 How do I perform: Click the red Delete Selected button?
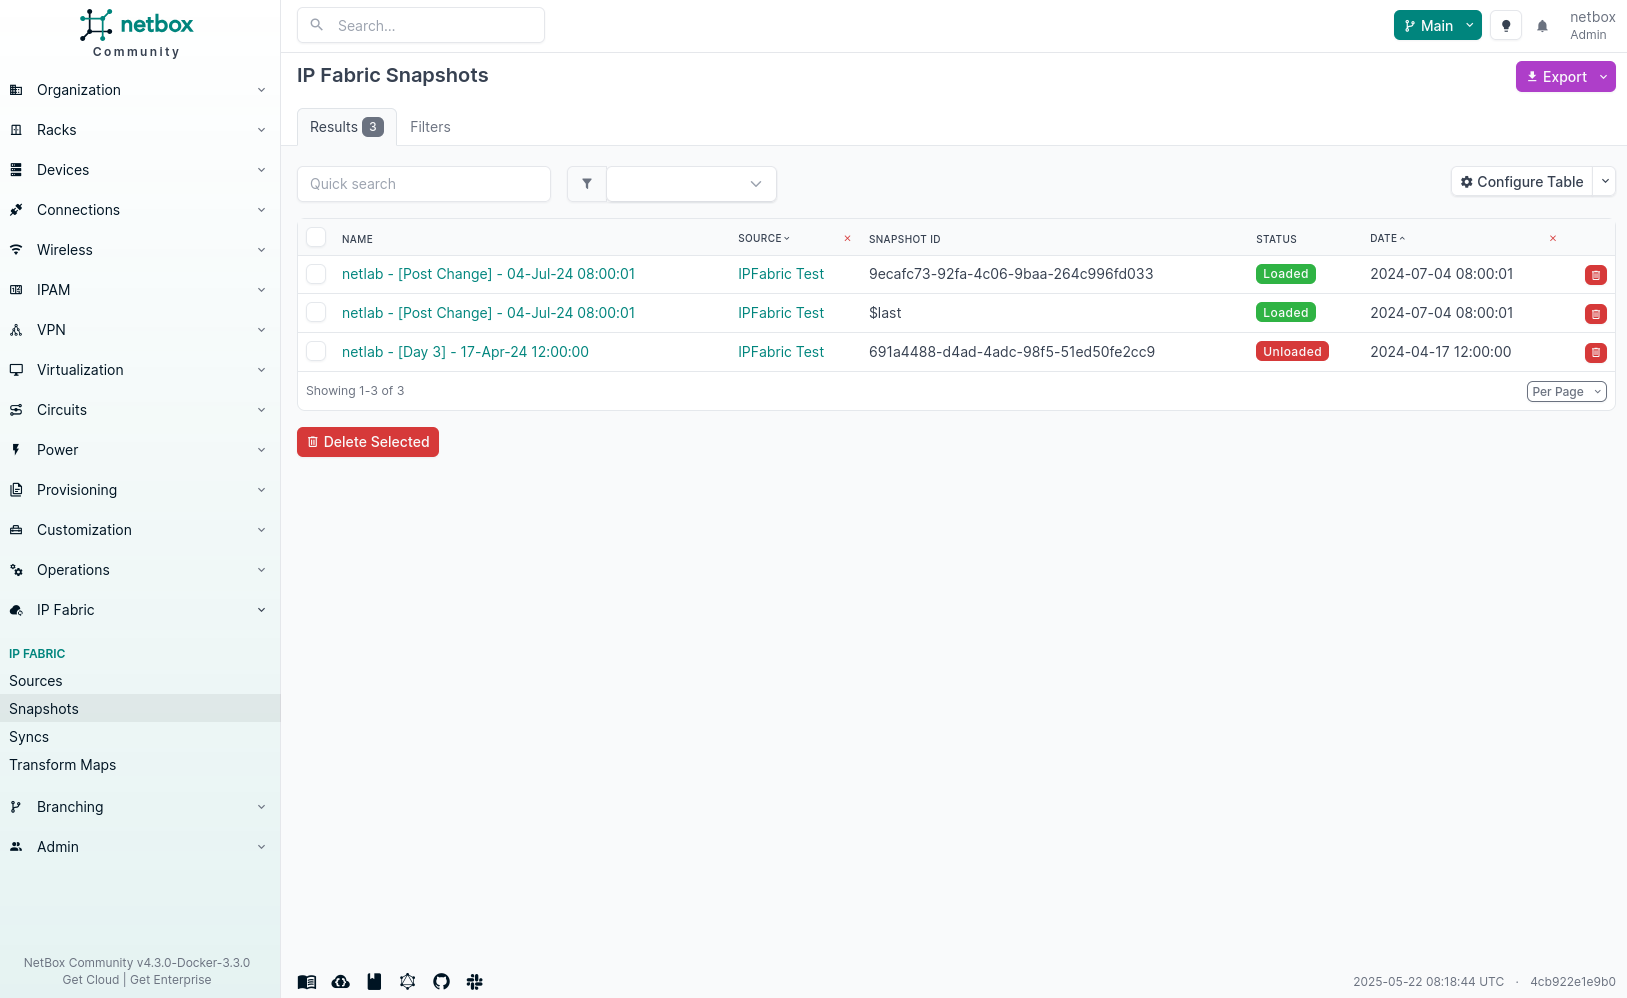pyautogui.click(x=368, y=442)
